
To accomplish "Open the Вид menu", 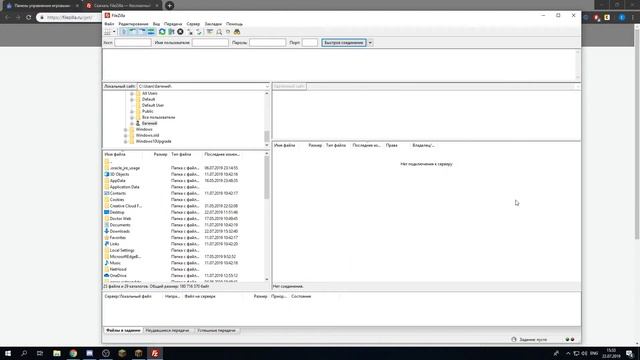I will point(156,24).
